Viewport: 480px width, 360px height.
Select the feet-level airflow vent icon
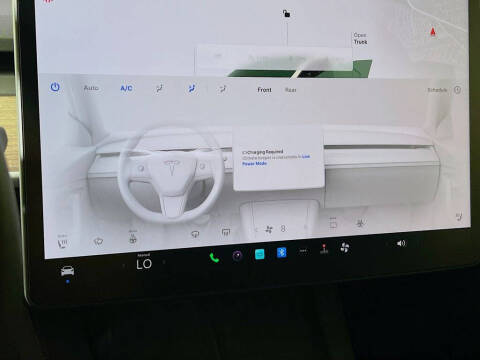coord(223,89)
